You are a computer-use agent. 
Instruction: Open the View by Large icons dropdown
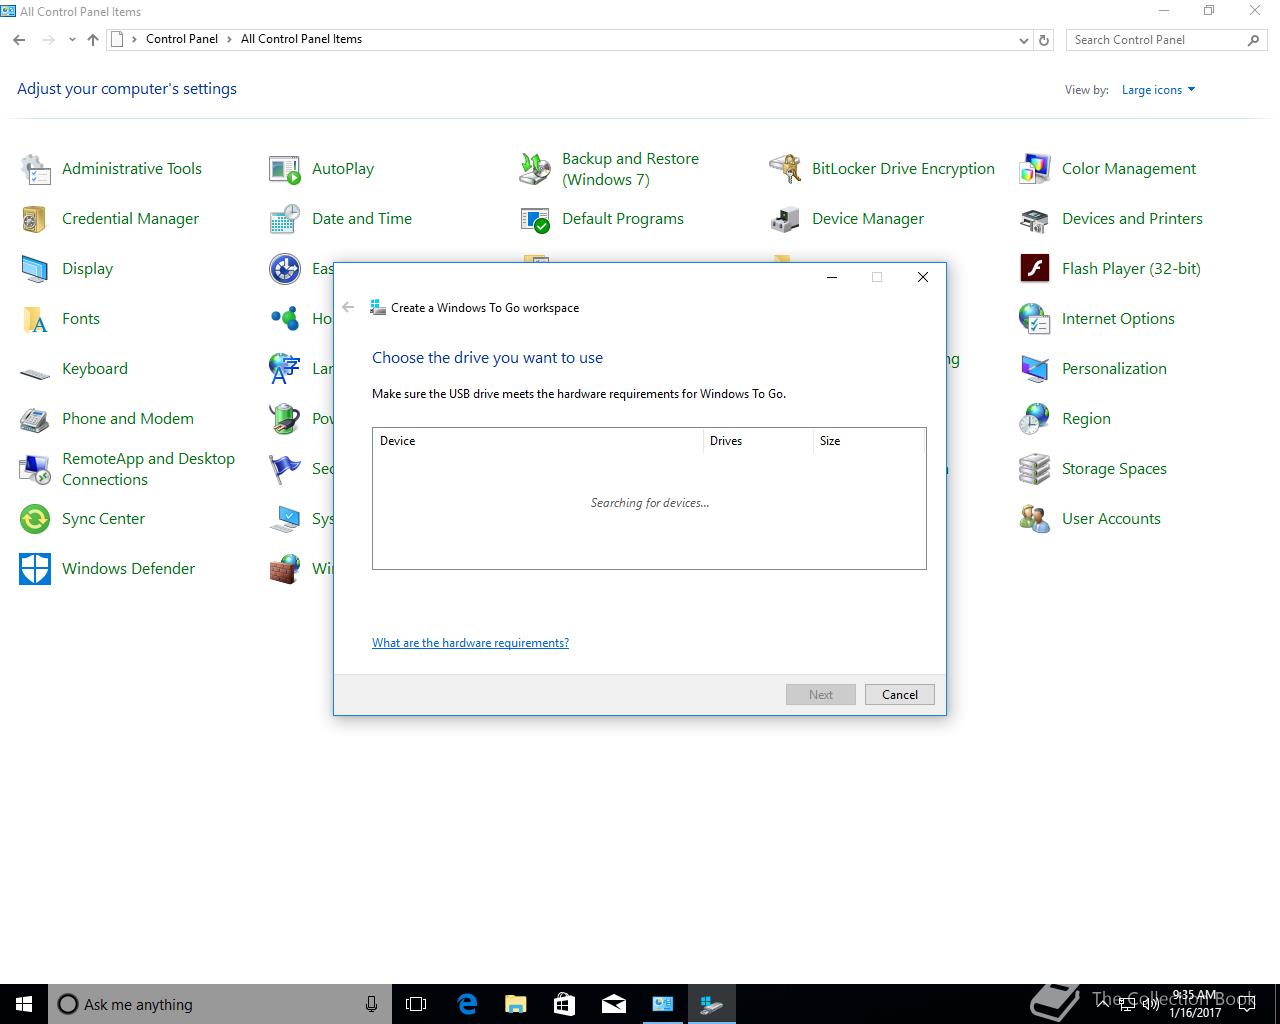(x=1158, y=90)
